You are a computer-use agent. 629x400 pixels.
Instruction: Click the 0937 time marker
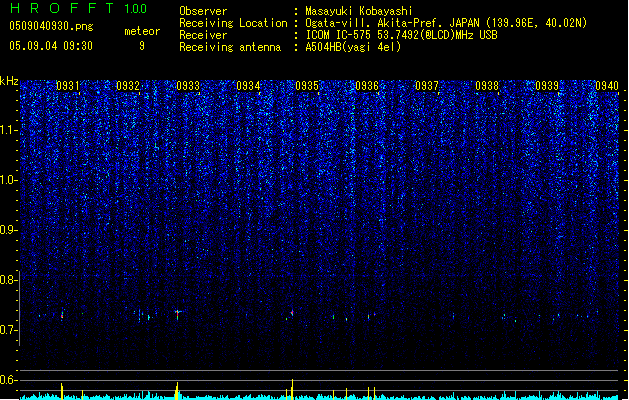tap(427, 86)
